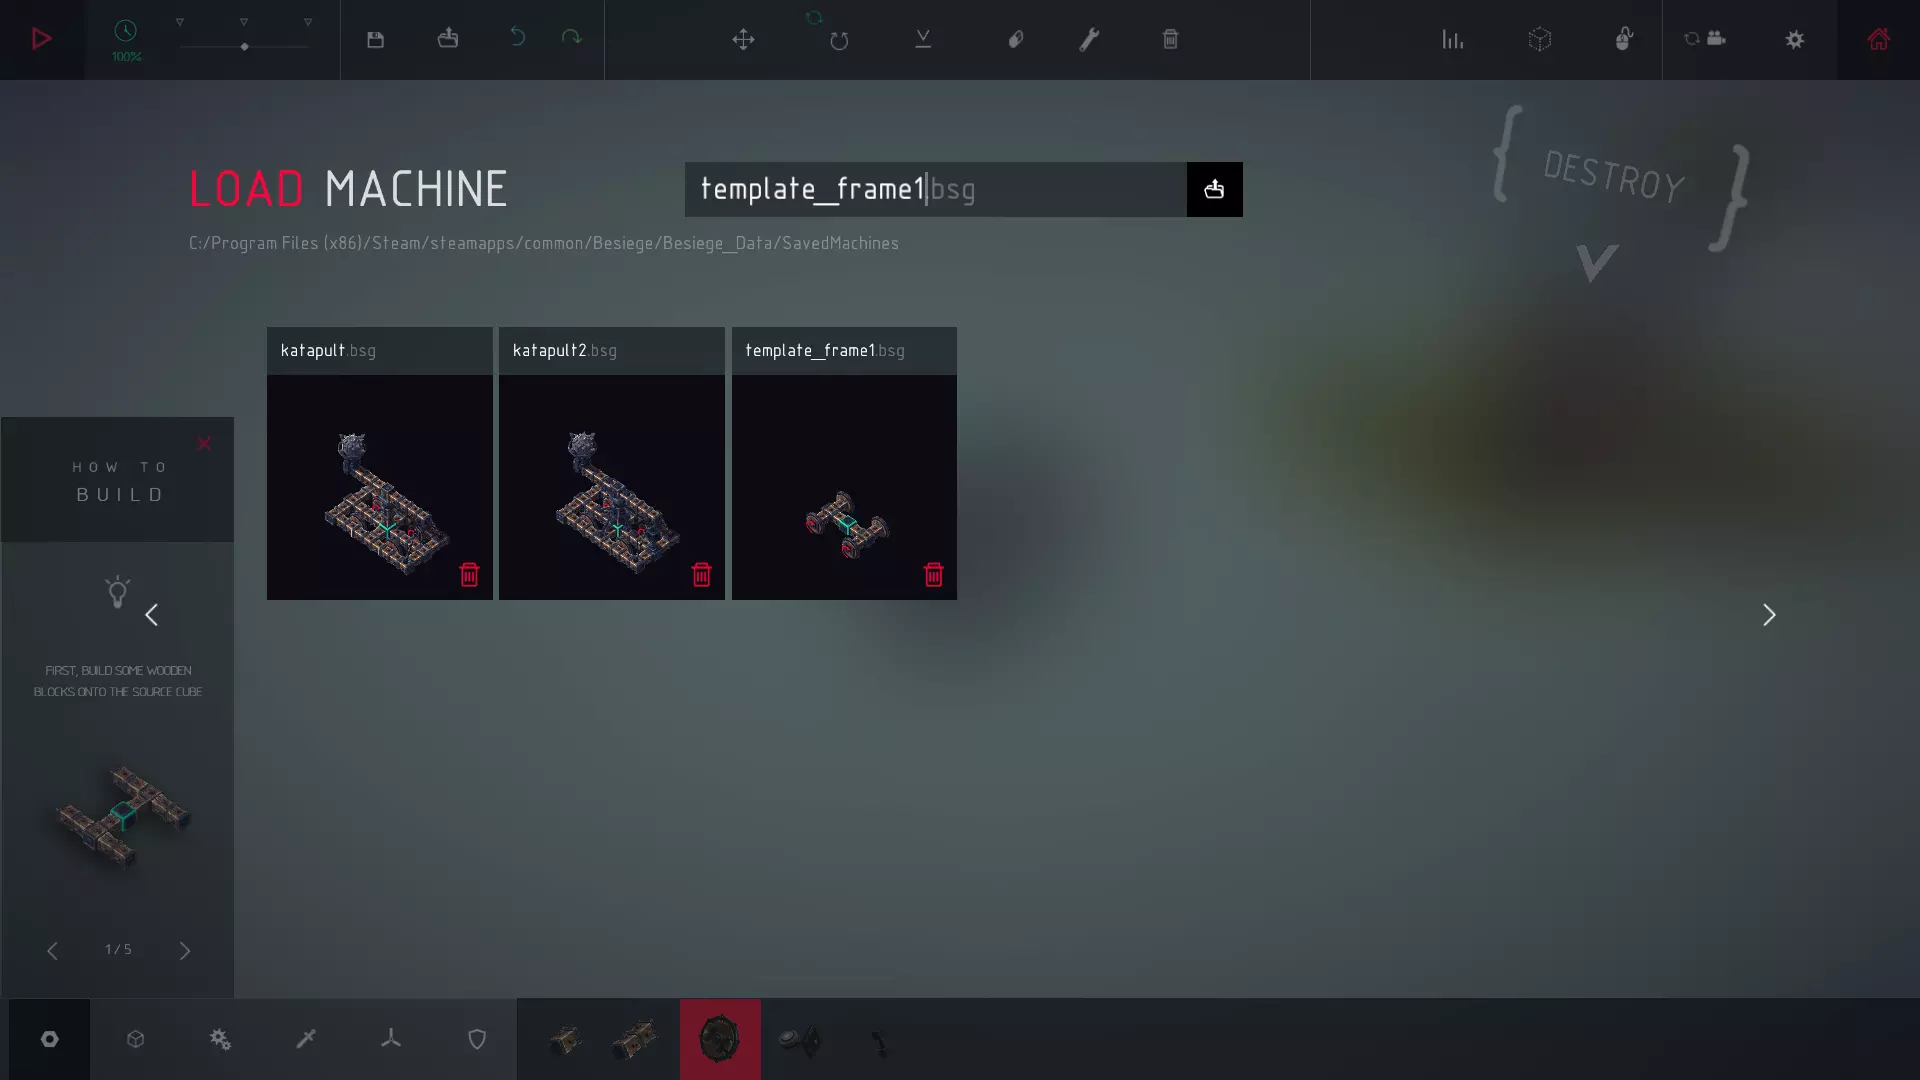The height and width of the screenshot is (1080, 1920).
Task: Select the translate move tool
Action: tap(743, 40)
